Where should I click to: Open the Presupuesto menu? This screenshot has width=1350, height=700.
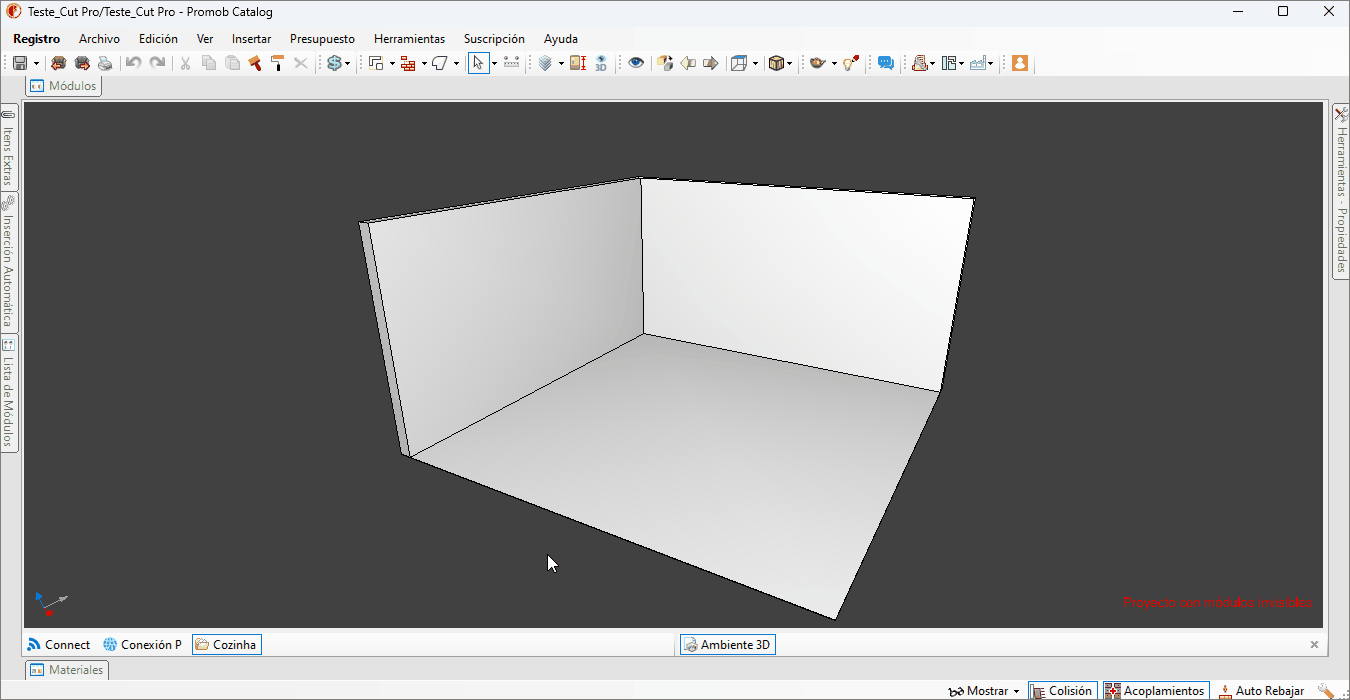(x=322, y=39)
